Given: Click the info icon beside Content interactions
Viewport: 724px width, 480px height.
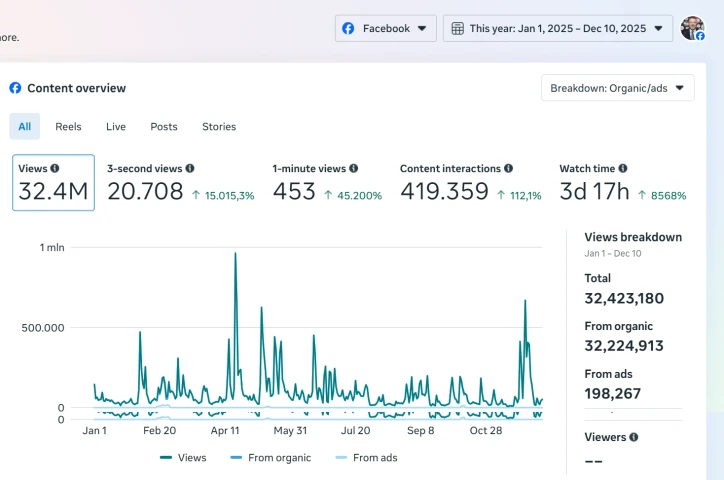Looking at the screenshot, I should pos(509,169).
